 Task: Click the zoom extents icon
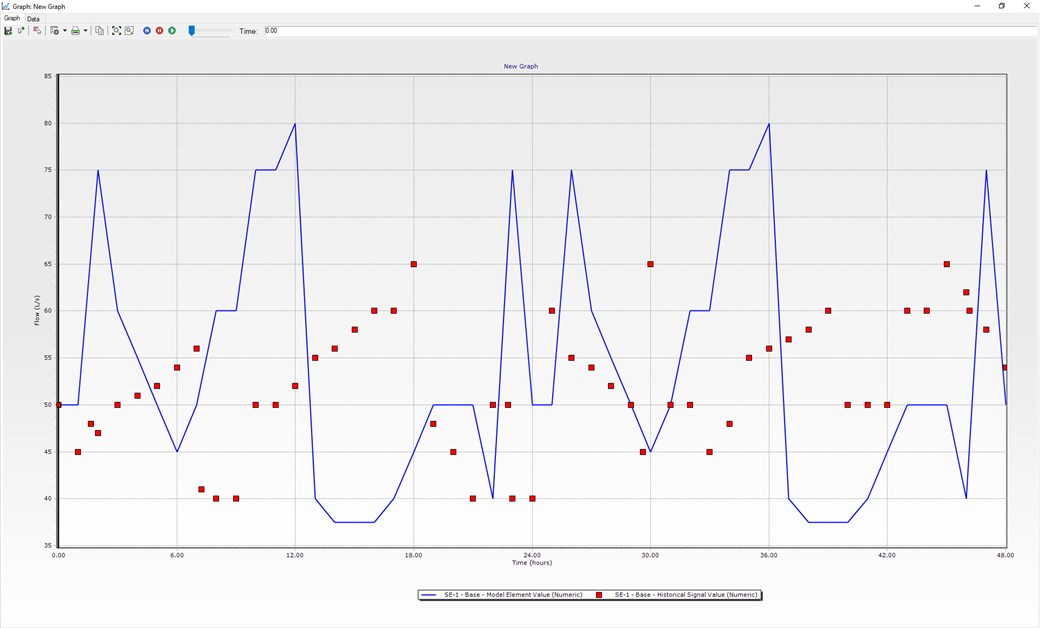(117, 31)
